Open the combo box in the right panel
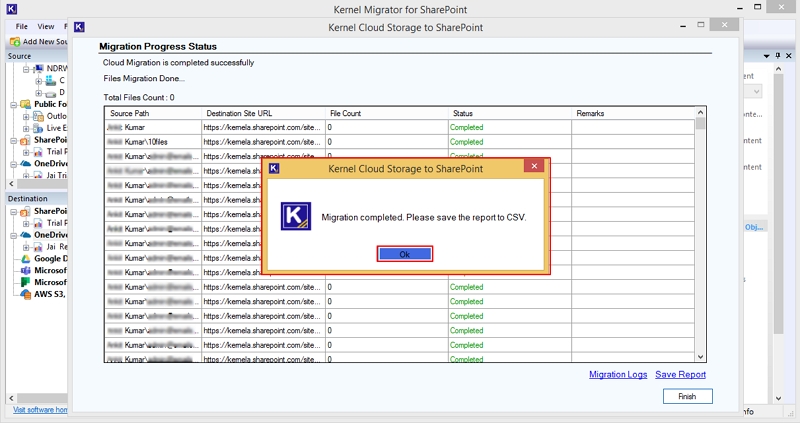This screenshot has width=800, height=423. coord(756,92)
